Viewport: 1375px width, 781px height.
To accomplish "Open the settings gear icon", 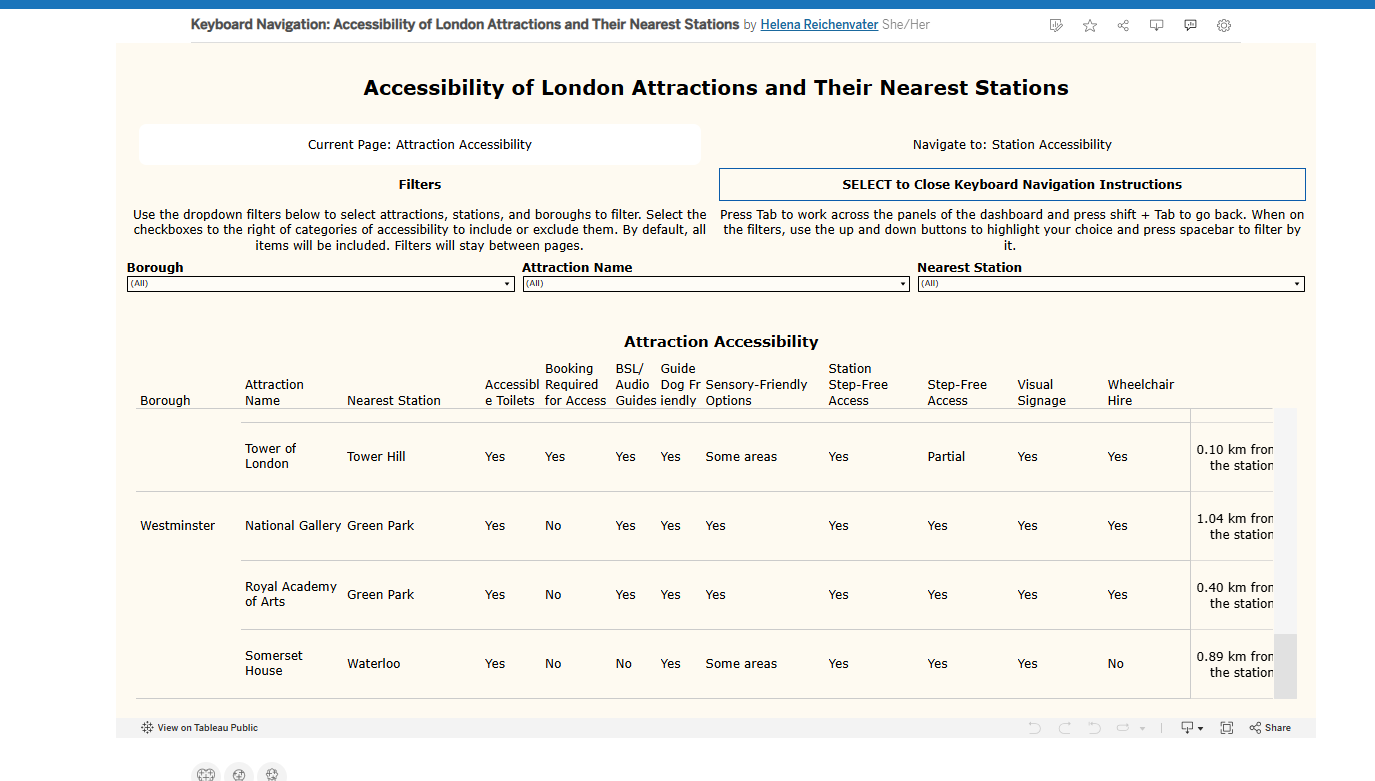I will pyautogui.click(x=1224, y=25).
